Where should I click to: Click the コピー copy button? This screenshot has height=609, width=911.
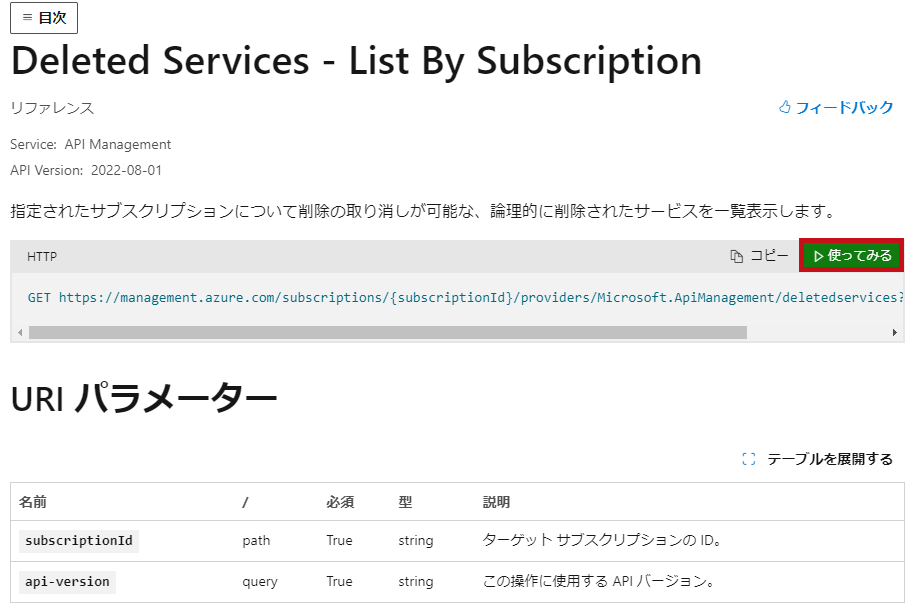click(x=759, y=256)
